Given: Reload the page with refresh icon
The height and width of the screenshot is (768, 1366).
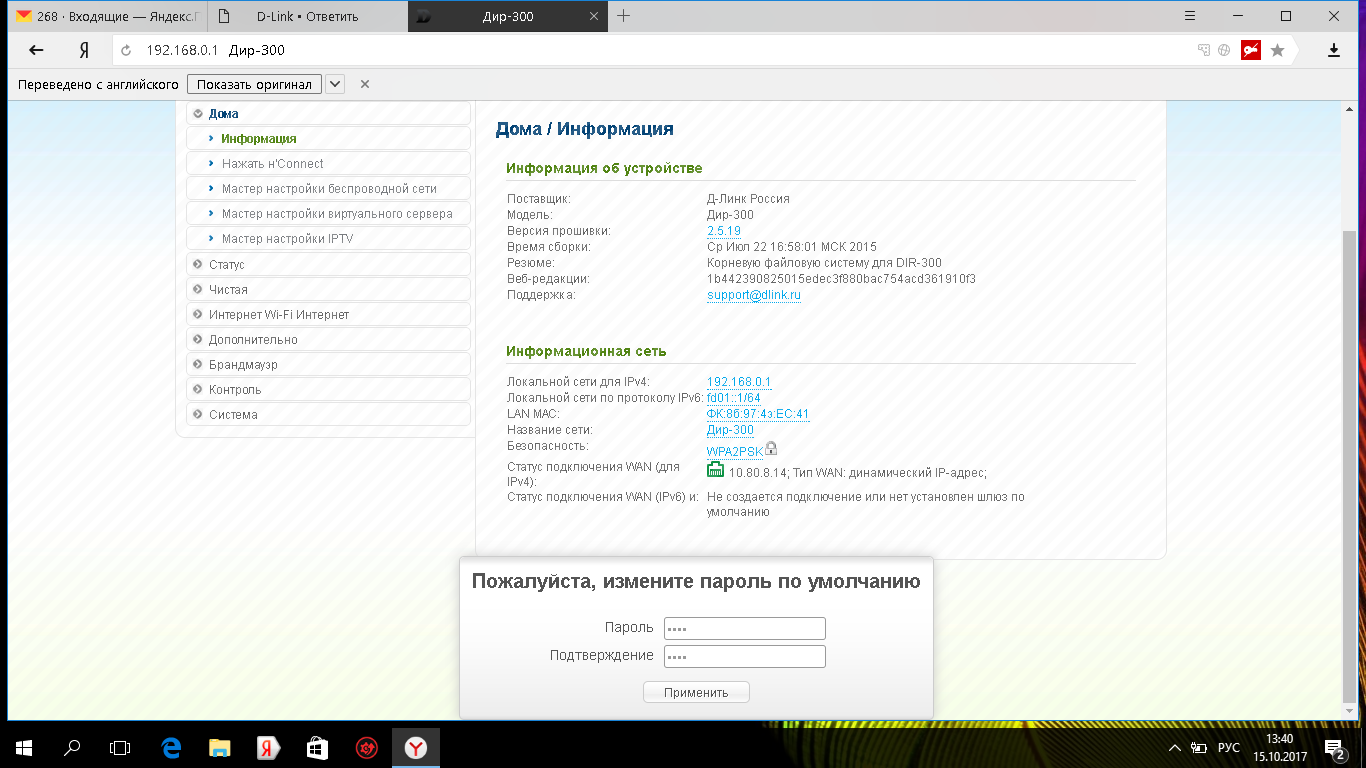Looking at the screenshot, I should point(126,50).
